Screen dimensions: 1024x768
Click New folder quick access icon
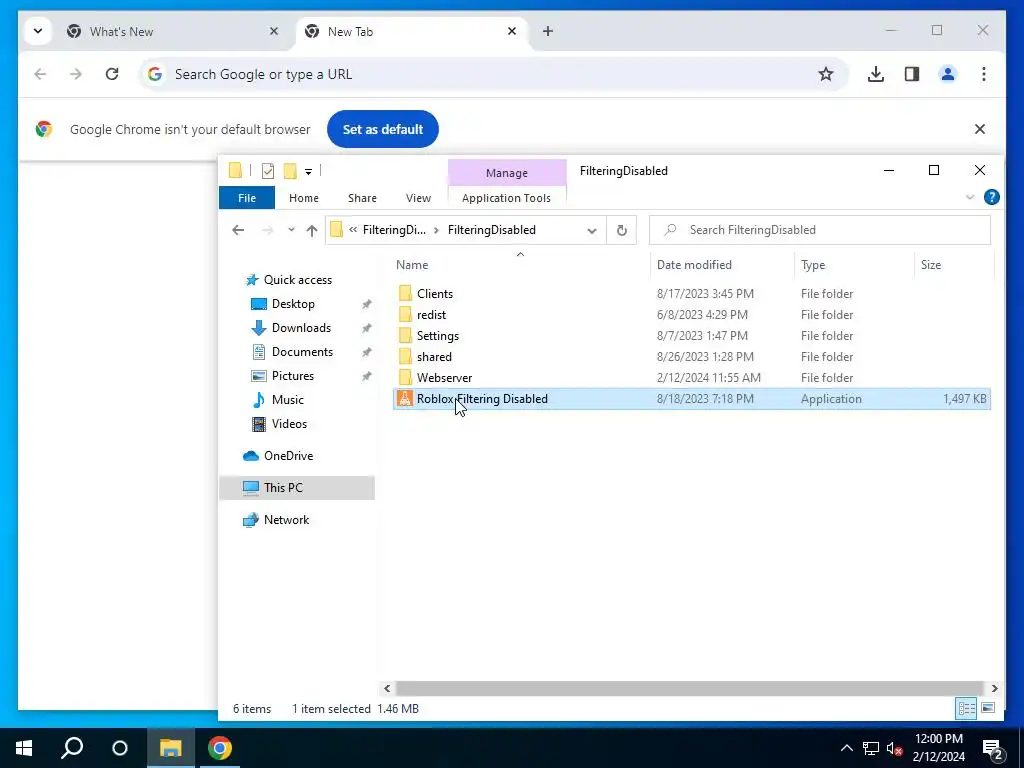(x=290, y=171)
